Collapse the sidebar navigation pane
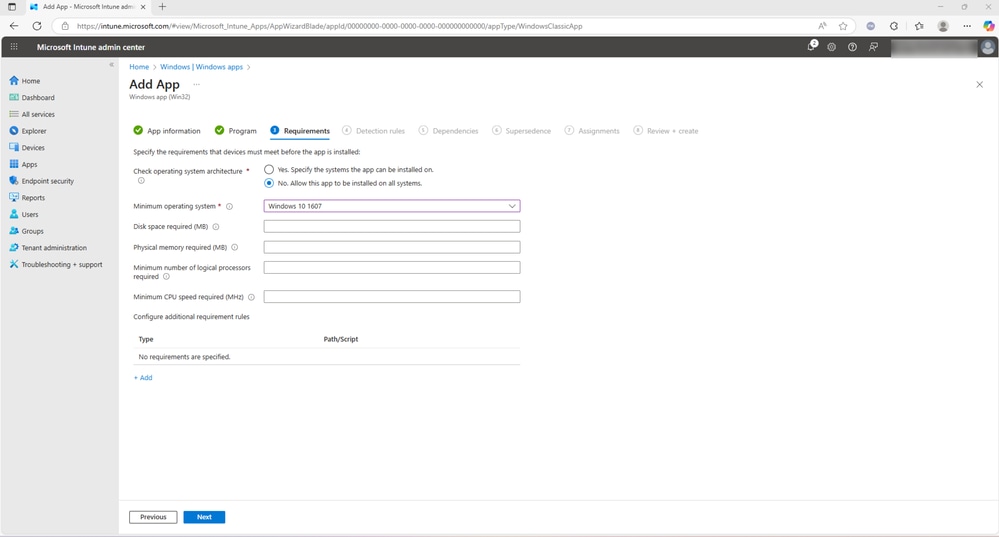Image resolution: width=999 pixels, height=537 pixels. tap(111, 64)
